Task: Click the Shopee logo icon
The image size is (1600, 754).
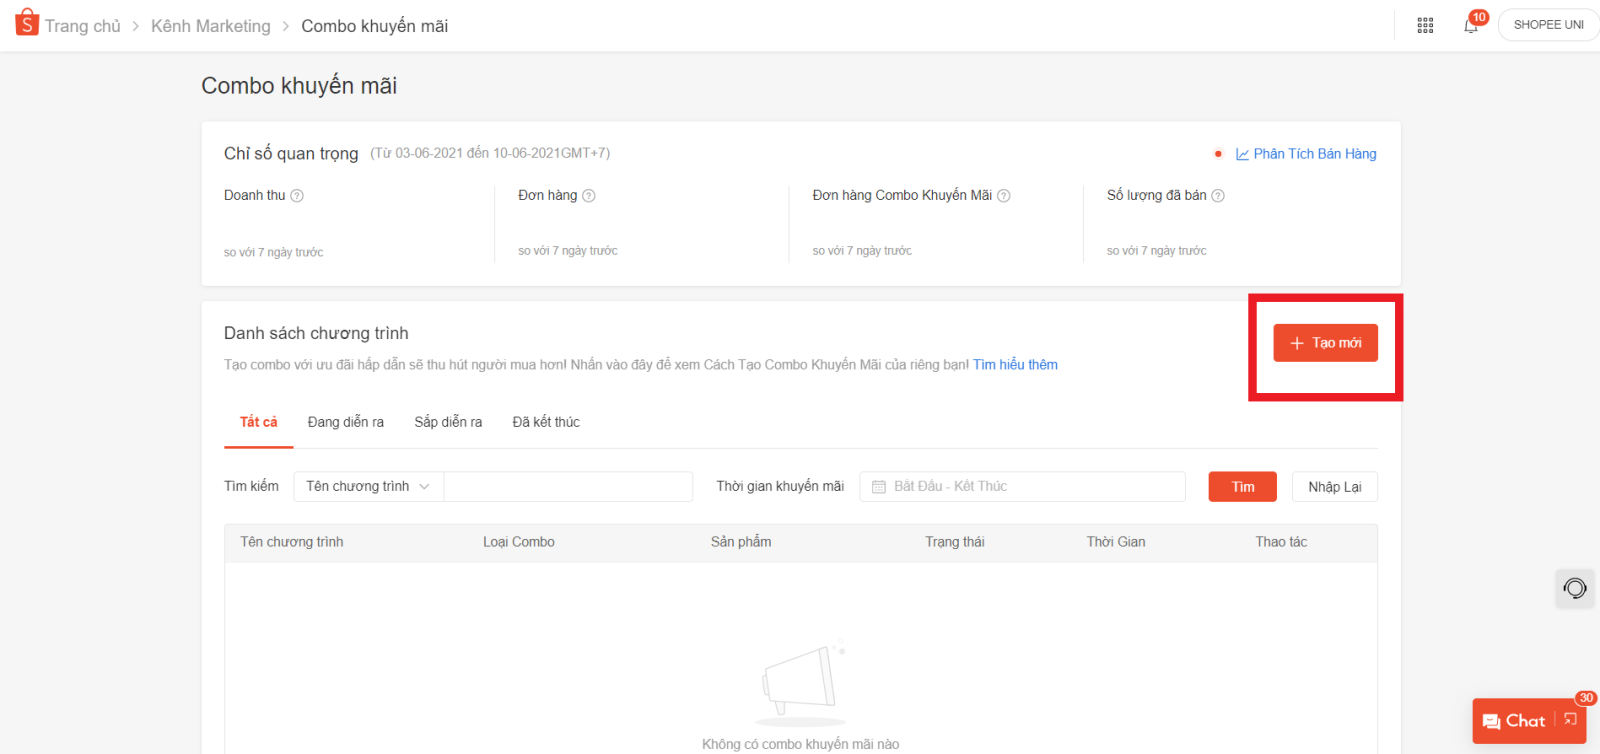Action: 27,23
